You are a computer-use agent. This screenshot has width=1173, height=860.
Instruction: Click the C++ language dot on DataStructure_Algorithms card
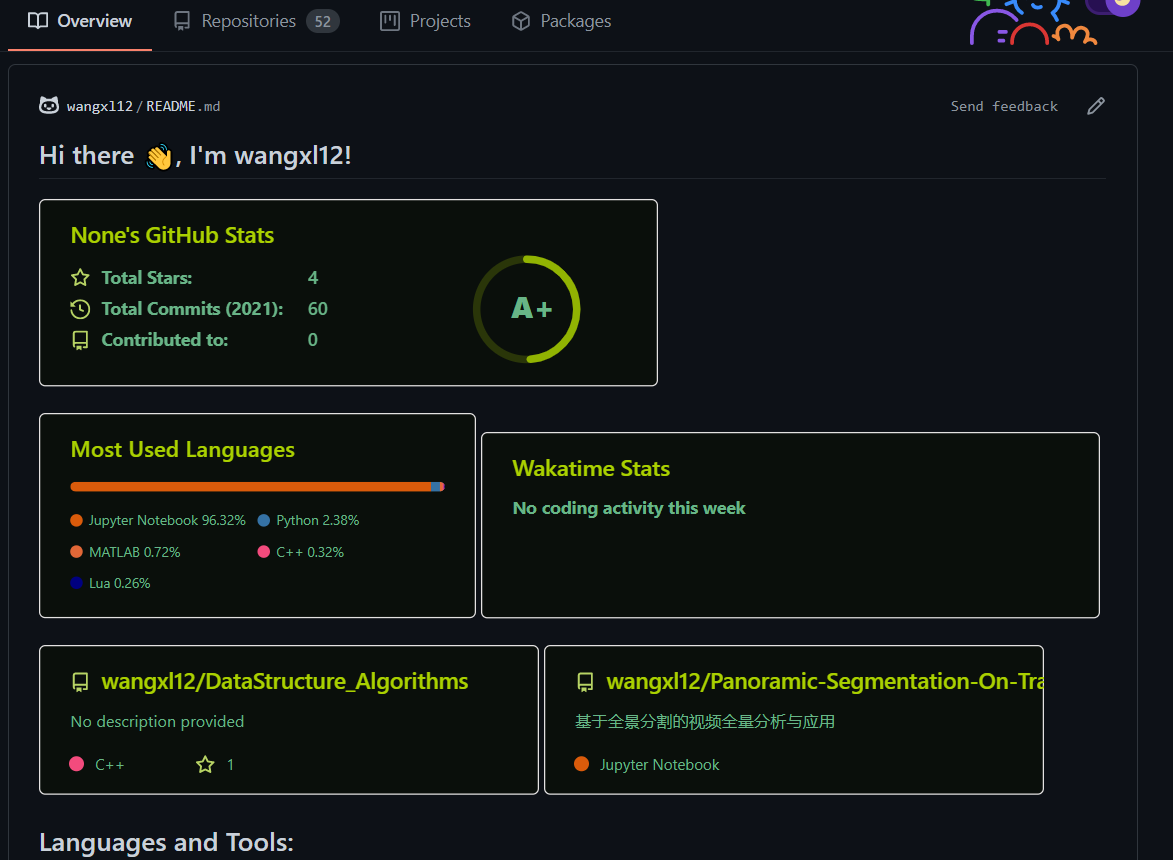coord(76,764)
